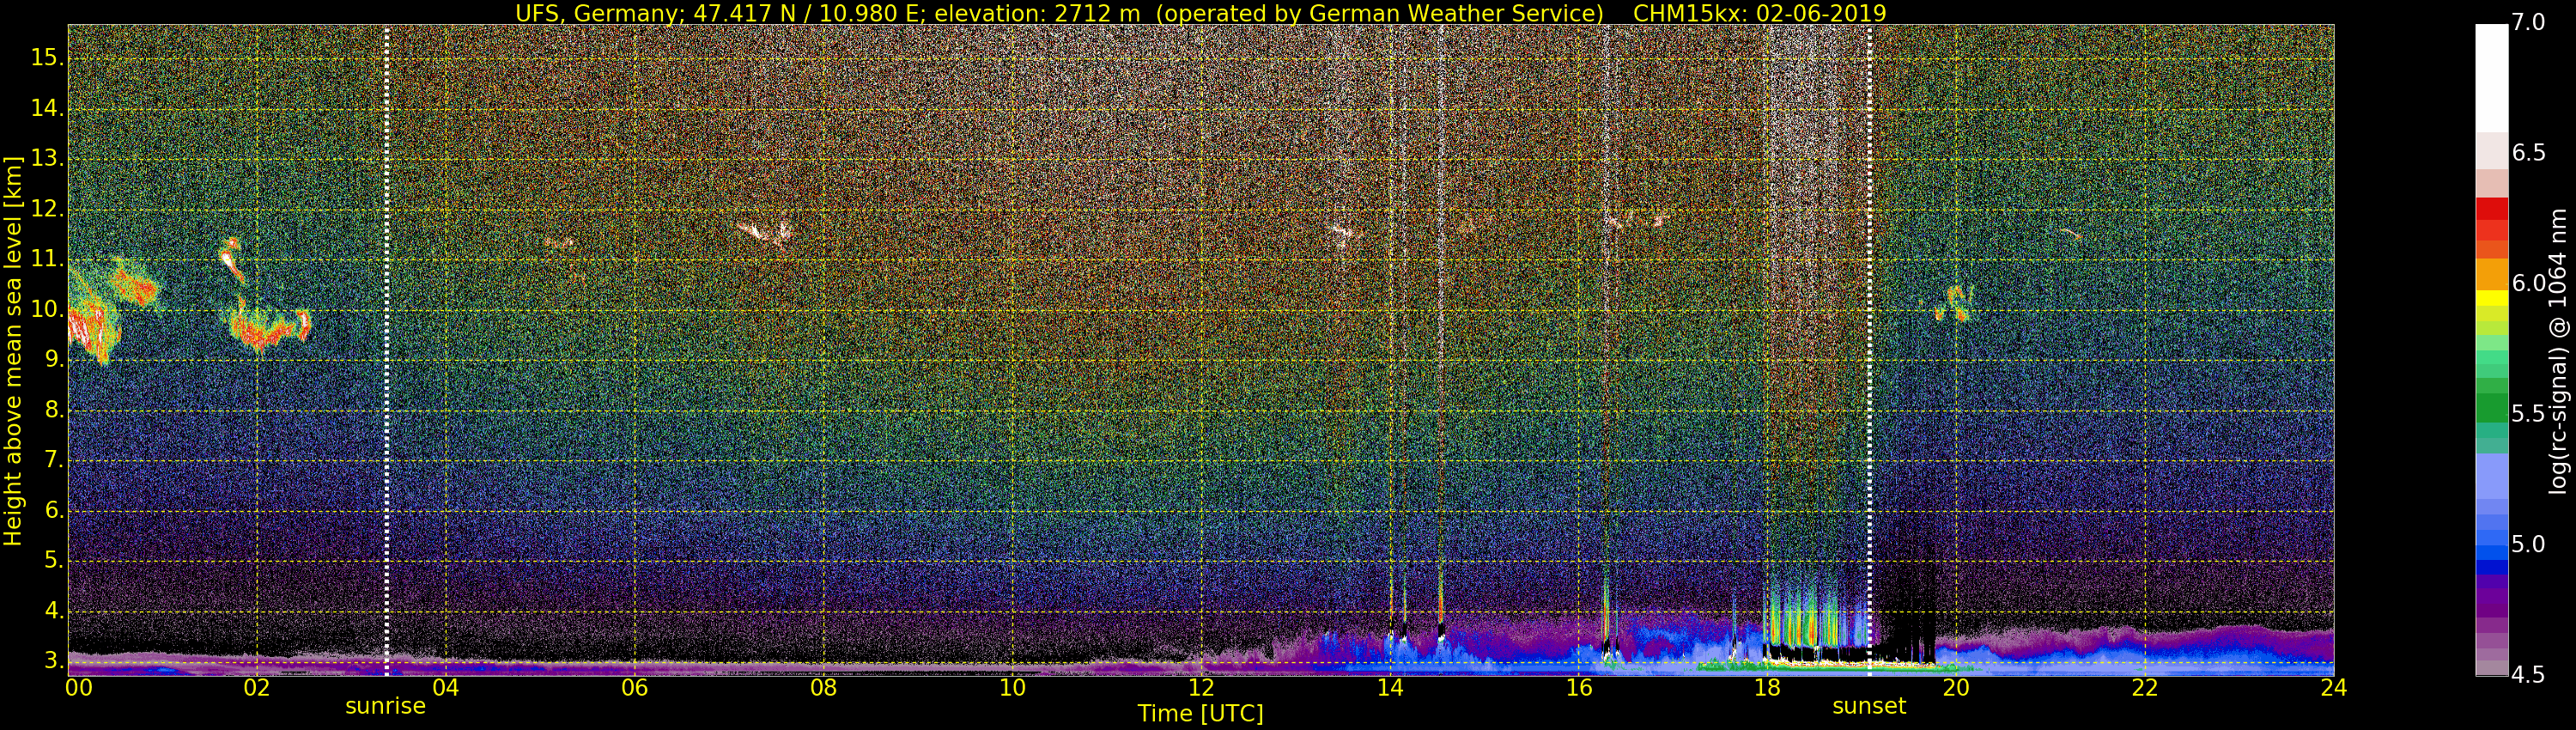Click the white top segment of the colorbar
The height and width of the screenshot is (730, 2576).
[x=2491, y=78]
